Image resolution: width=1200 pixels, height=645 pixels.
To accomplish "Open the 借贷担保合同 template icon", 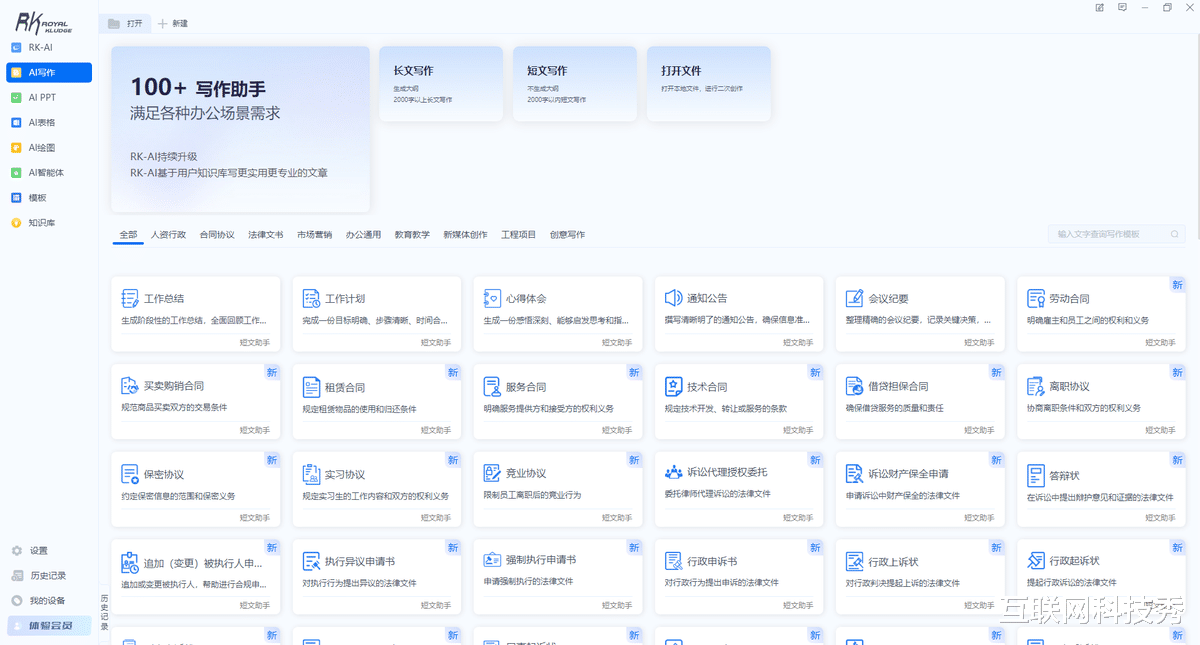I will (x=854, y=386).
